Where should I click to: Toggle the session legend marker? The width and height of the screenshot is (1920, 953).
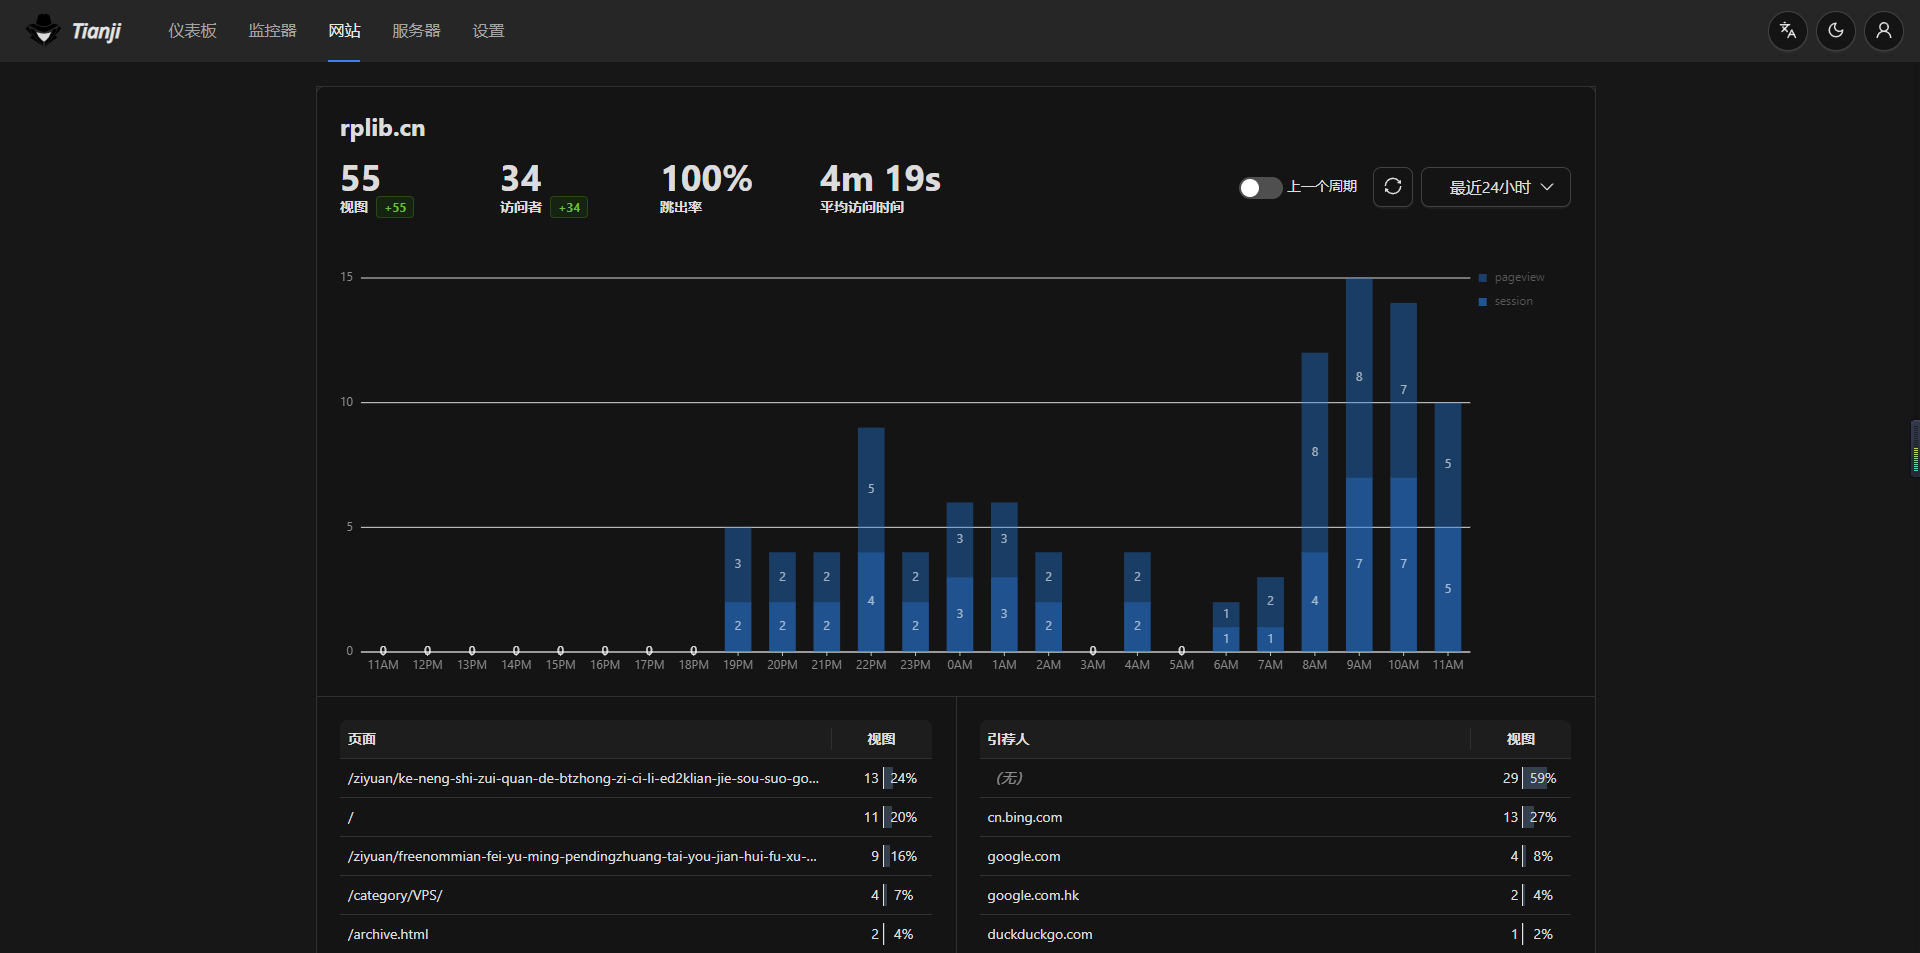click(1483, 302)
